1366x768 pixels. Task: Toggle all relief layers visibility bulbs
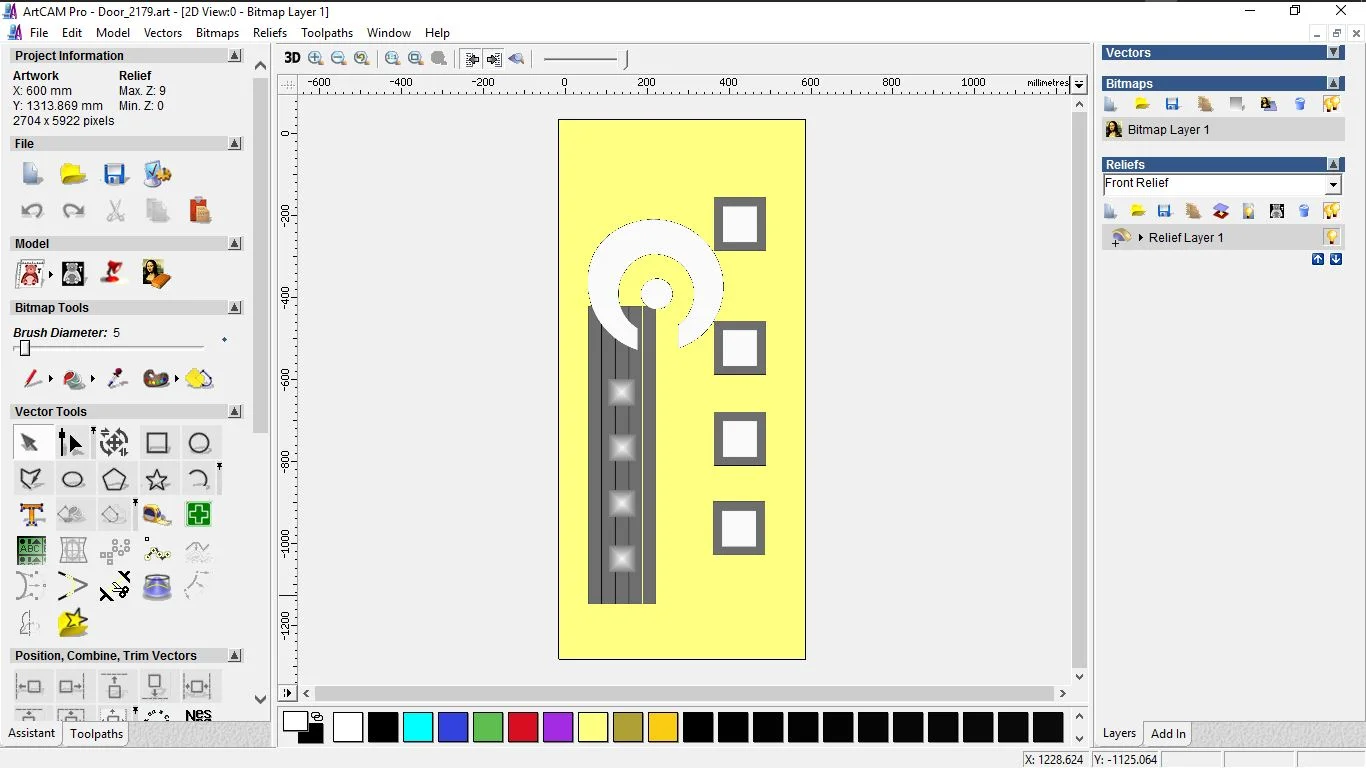pyautogui.click(x=1331, y=211)
